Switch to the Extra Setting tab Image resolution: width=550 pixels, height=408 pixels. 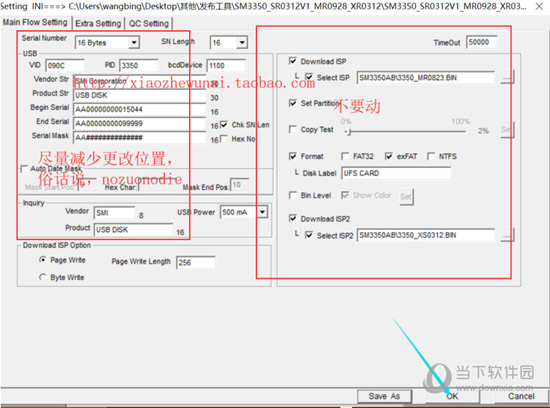(98, 24)
